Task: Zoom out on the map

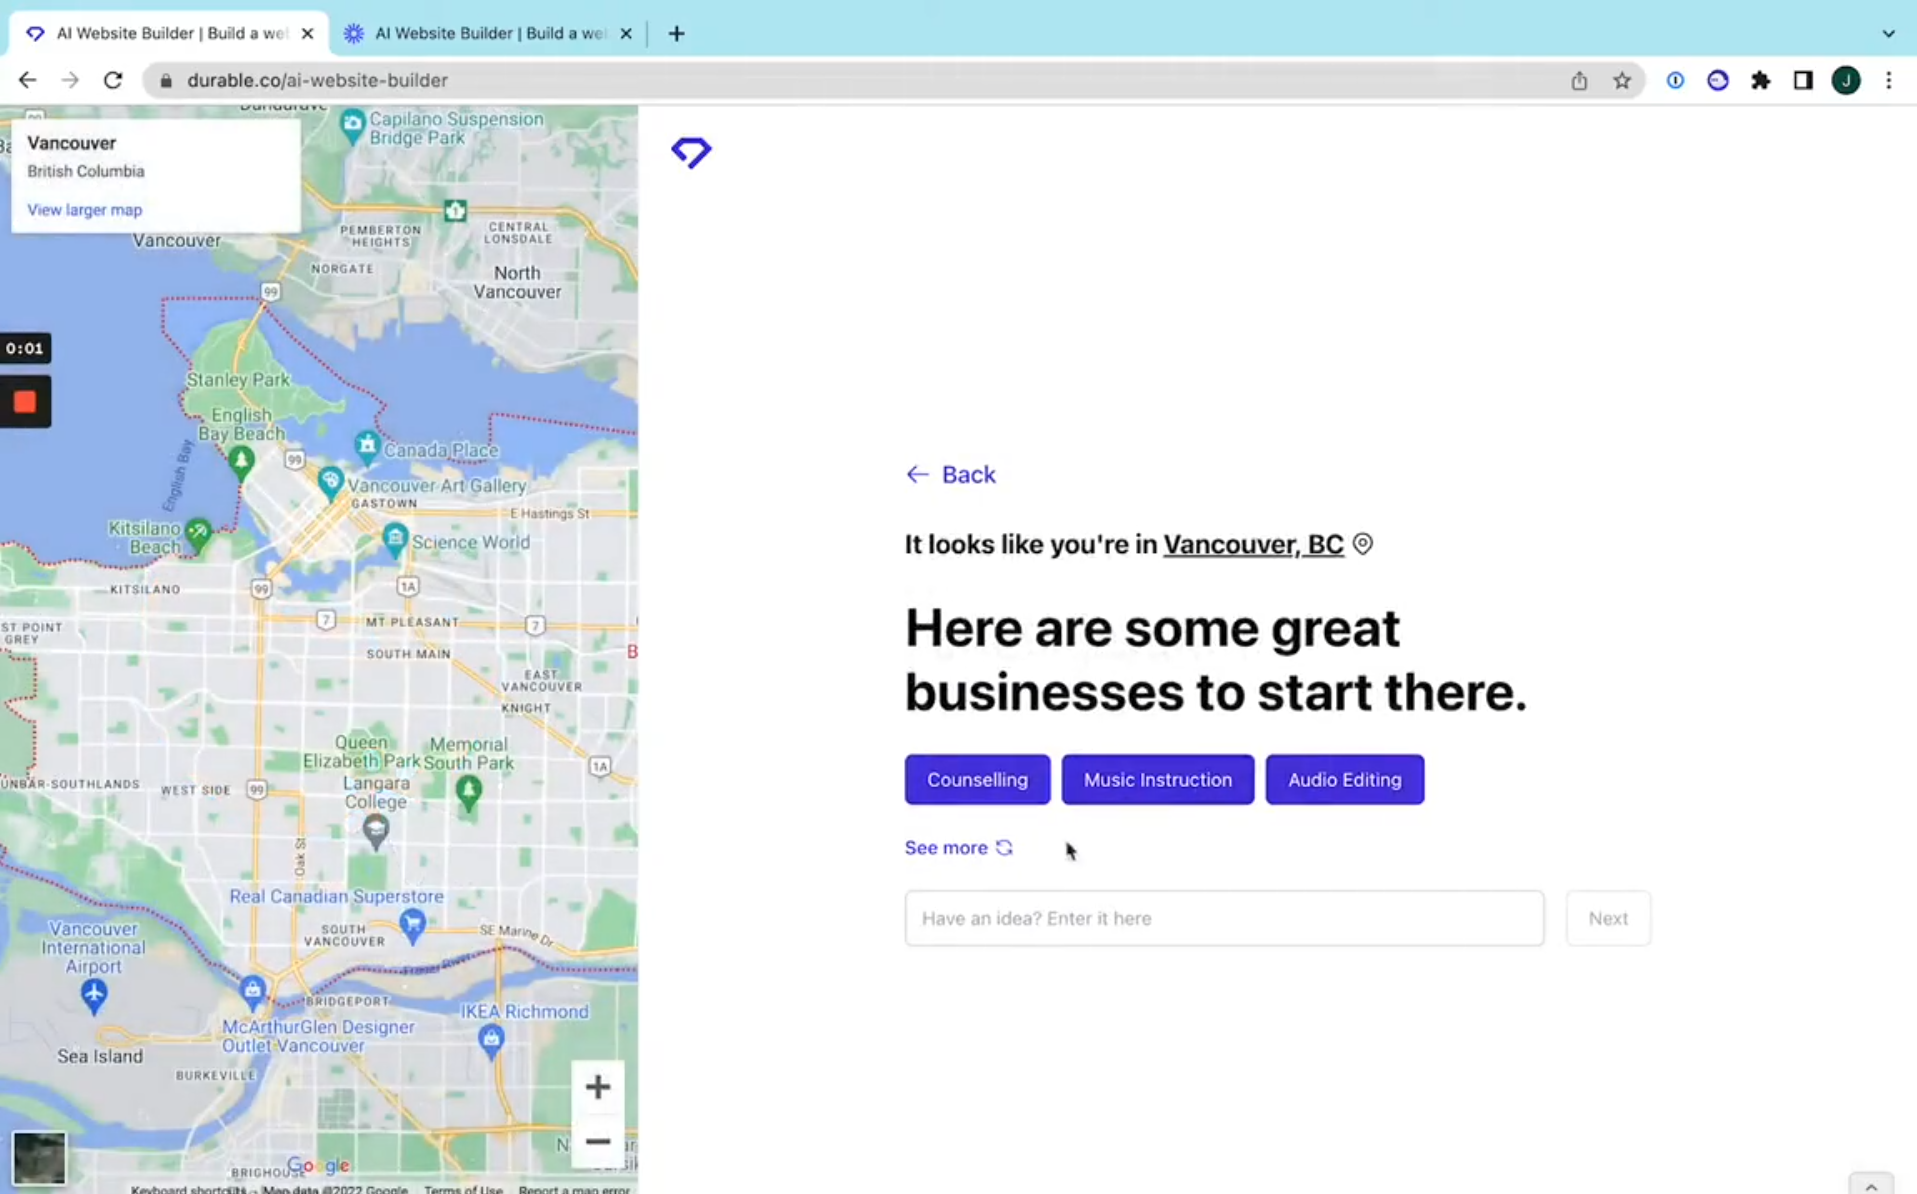Action: click(x=597, y=1141)
